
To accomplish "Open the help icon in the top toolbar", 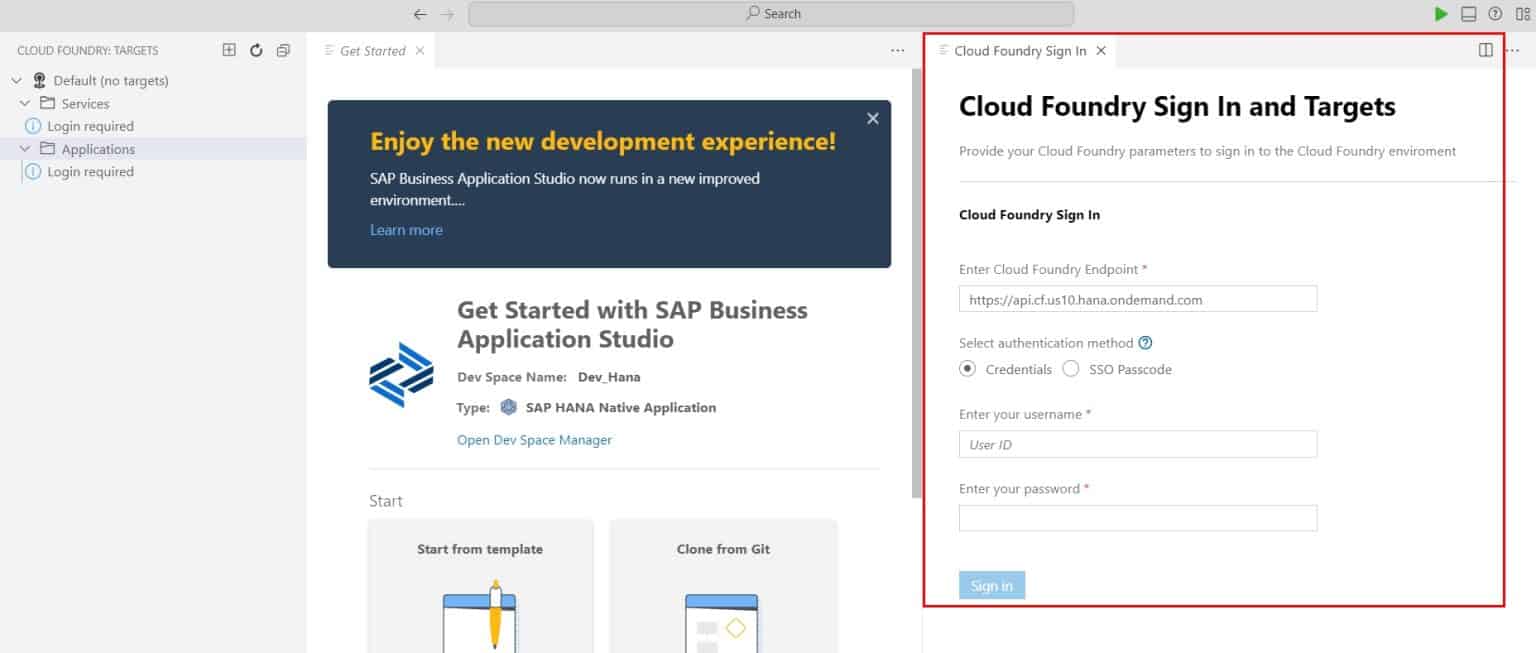I will (x=1493, y=13).
